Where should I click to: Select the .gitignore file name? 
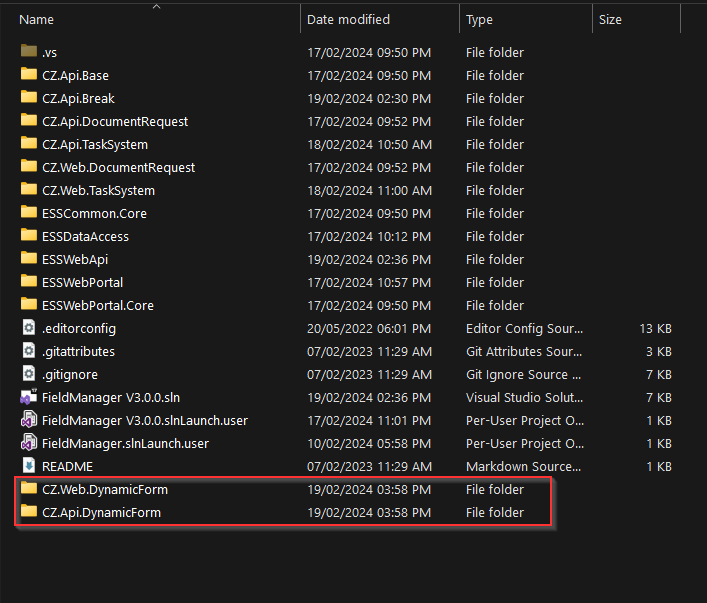click(70, 374)
